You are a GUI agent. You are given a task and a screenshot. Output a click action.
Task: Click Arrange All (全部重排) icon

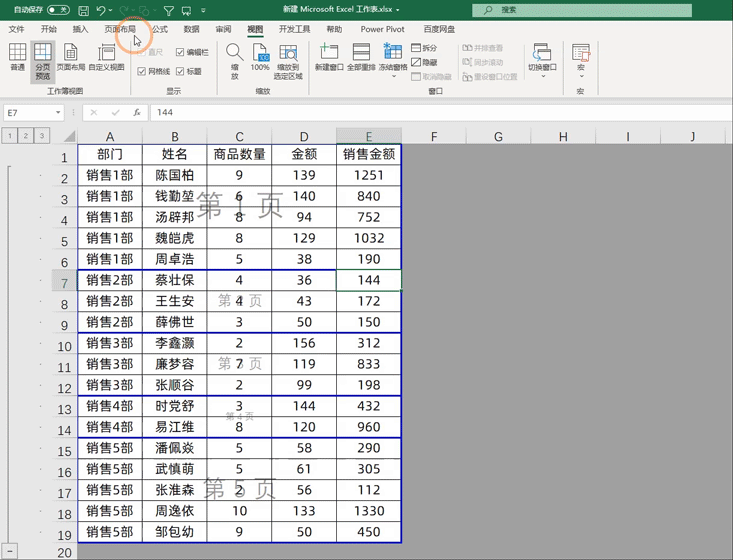(361, 57)
